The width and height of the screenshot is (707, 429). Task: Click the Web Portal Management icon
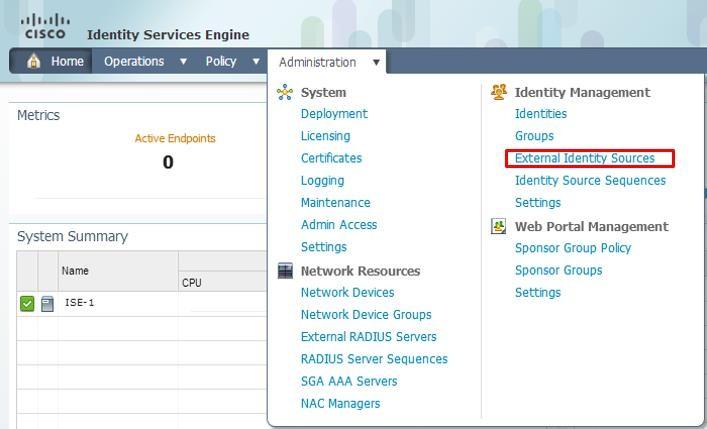[x=498, y=226]
